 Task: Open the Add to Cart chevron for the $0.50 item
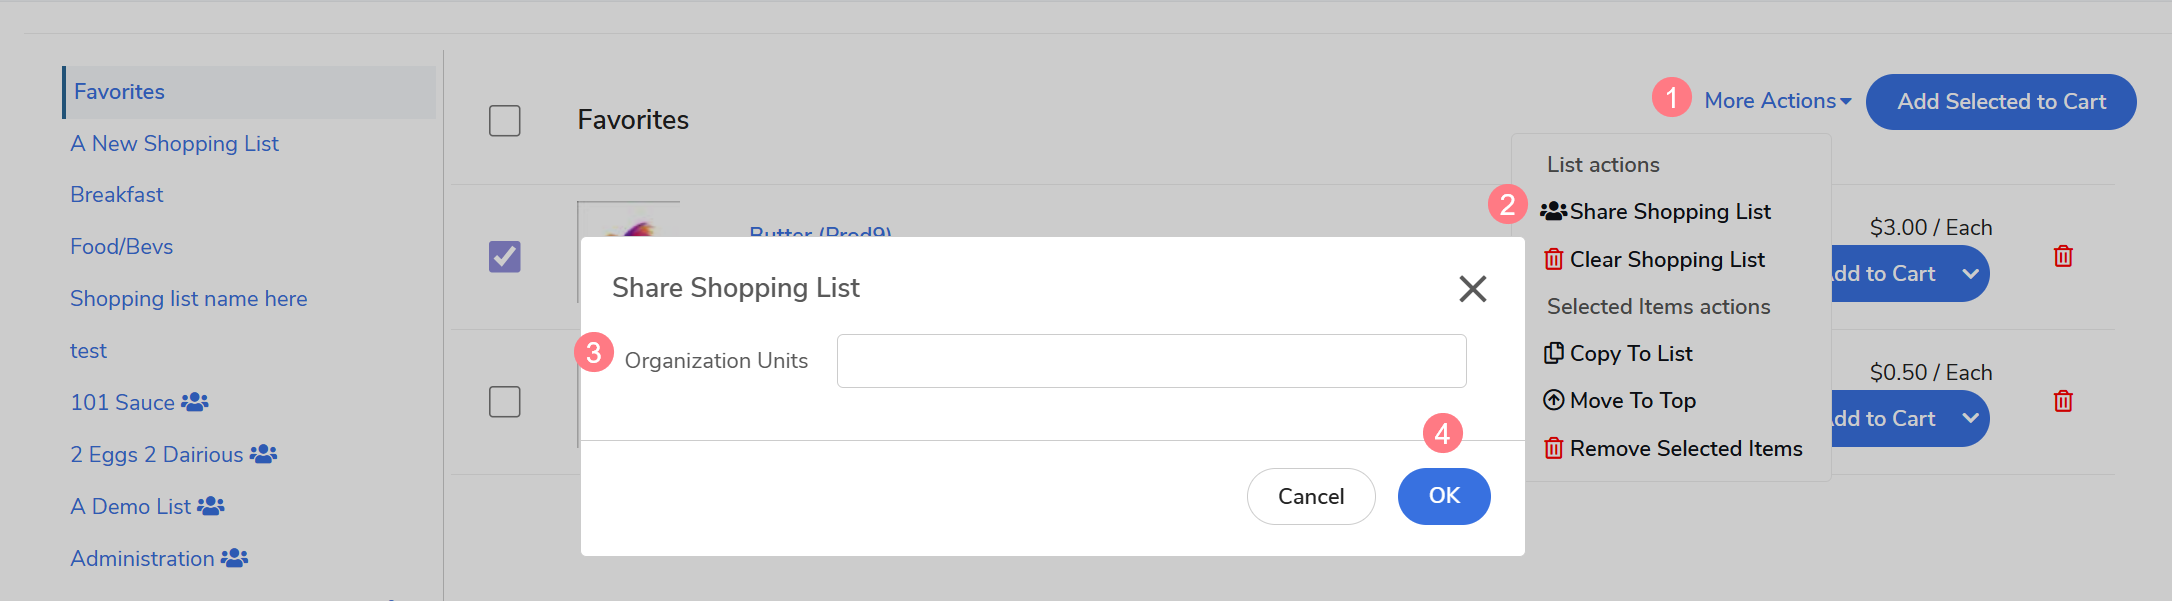[x=1970, y=419]
